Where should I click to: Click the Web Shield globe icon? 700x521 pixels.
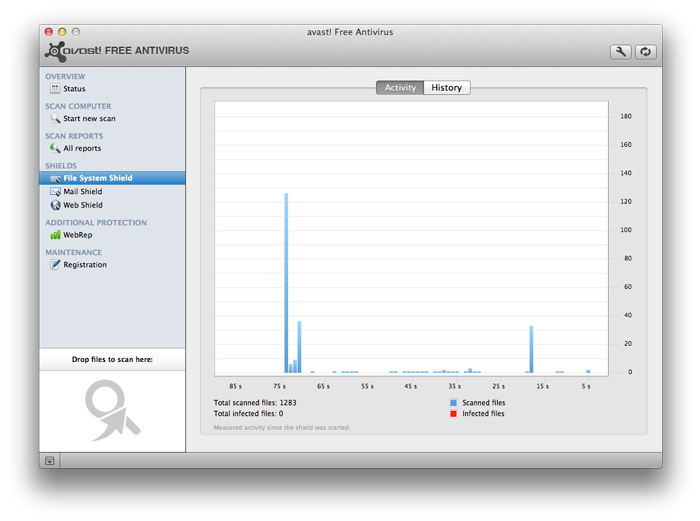(55, 205)
